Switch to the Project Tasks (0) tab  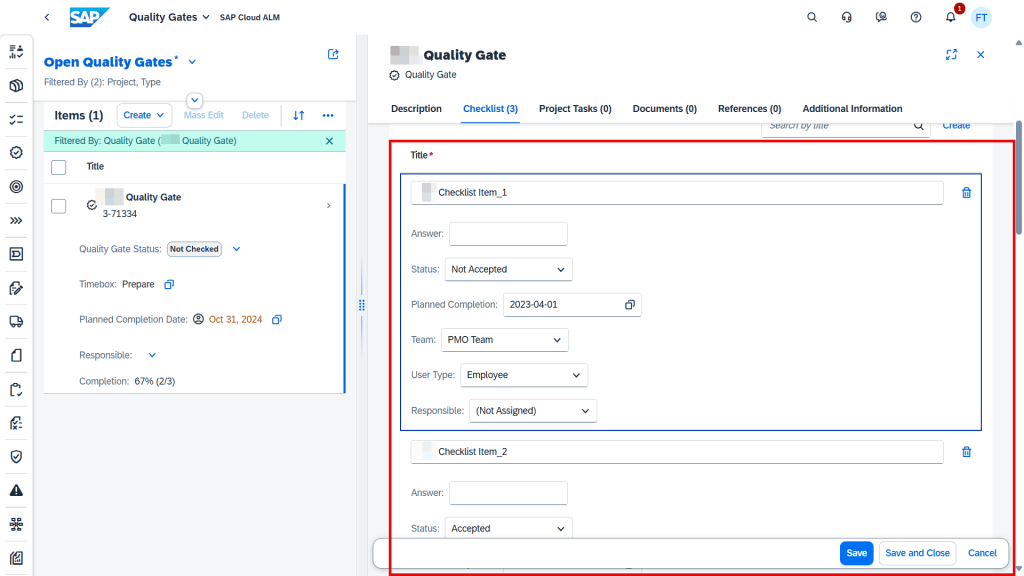coord(575,109)
